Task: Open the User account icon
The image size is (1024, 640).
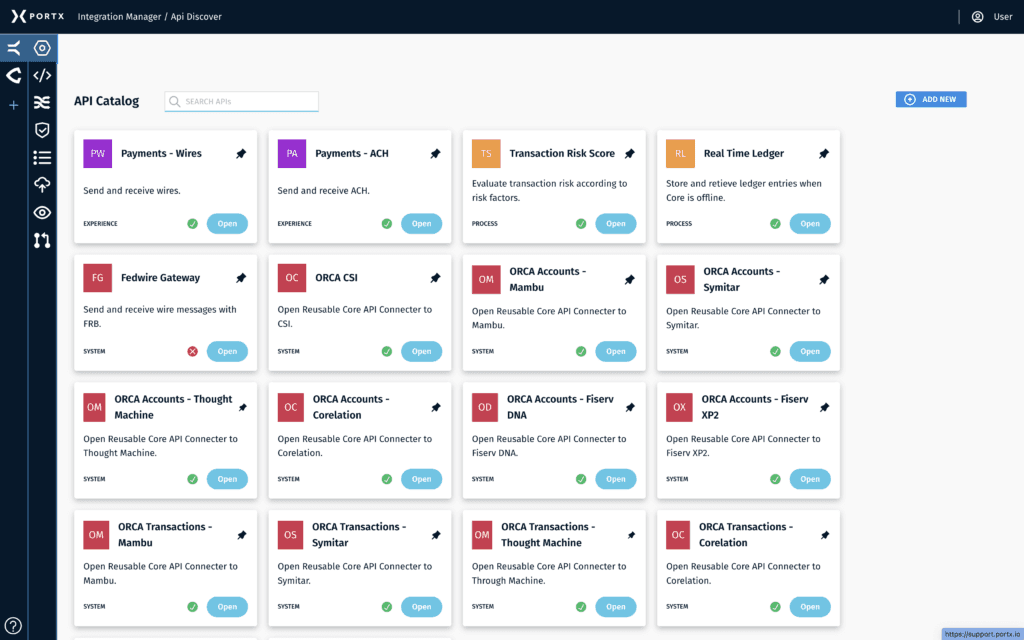Action: click(977, 17)
